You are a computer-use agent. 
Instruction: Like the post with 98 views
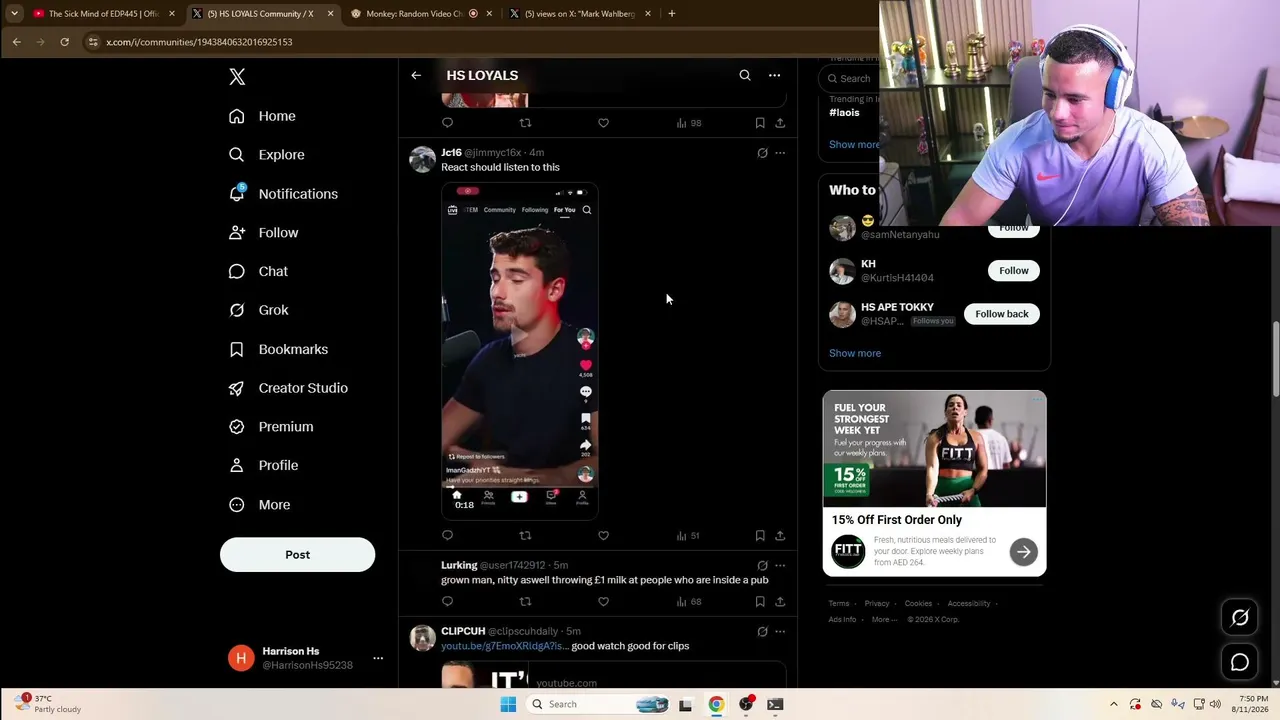603,123
